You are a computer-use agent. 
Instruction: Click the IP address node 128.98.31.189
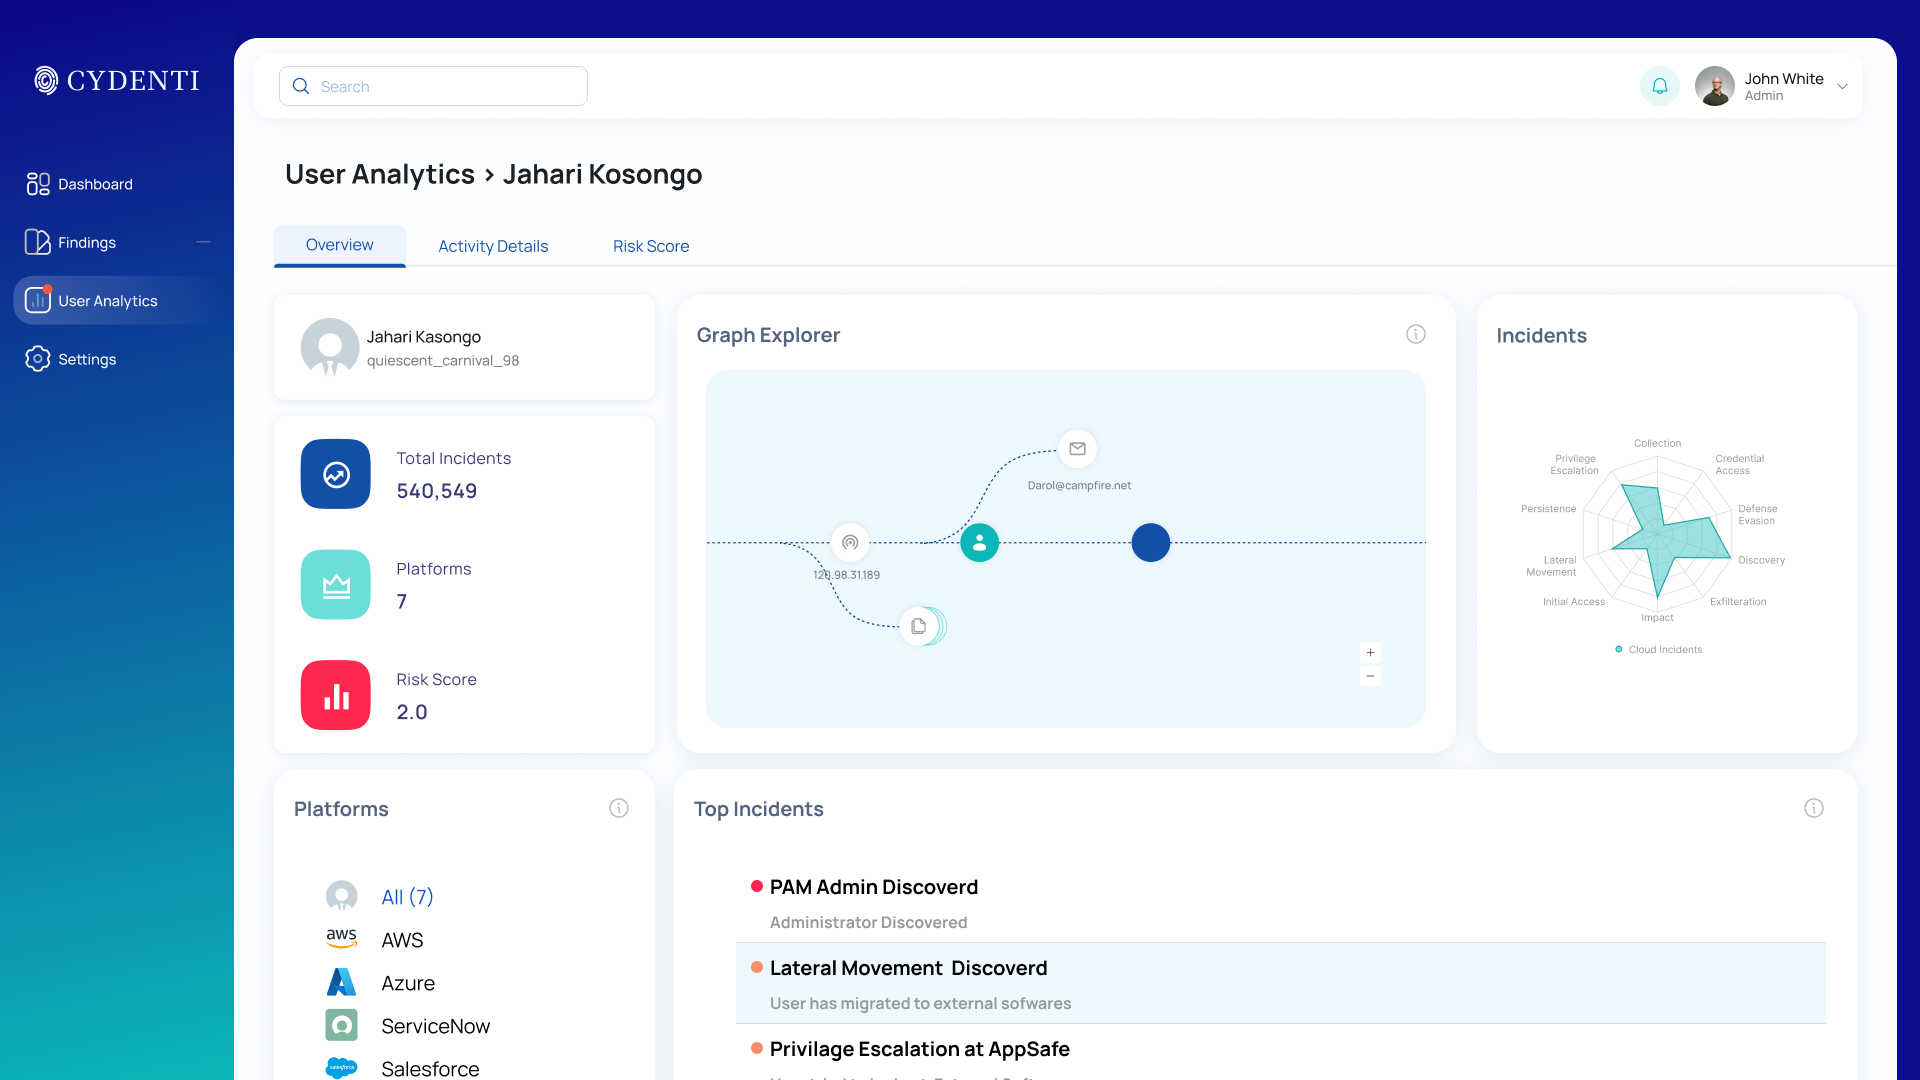pos(849,542)
